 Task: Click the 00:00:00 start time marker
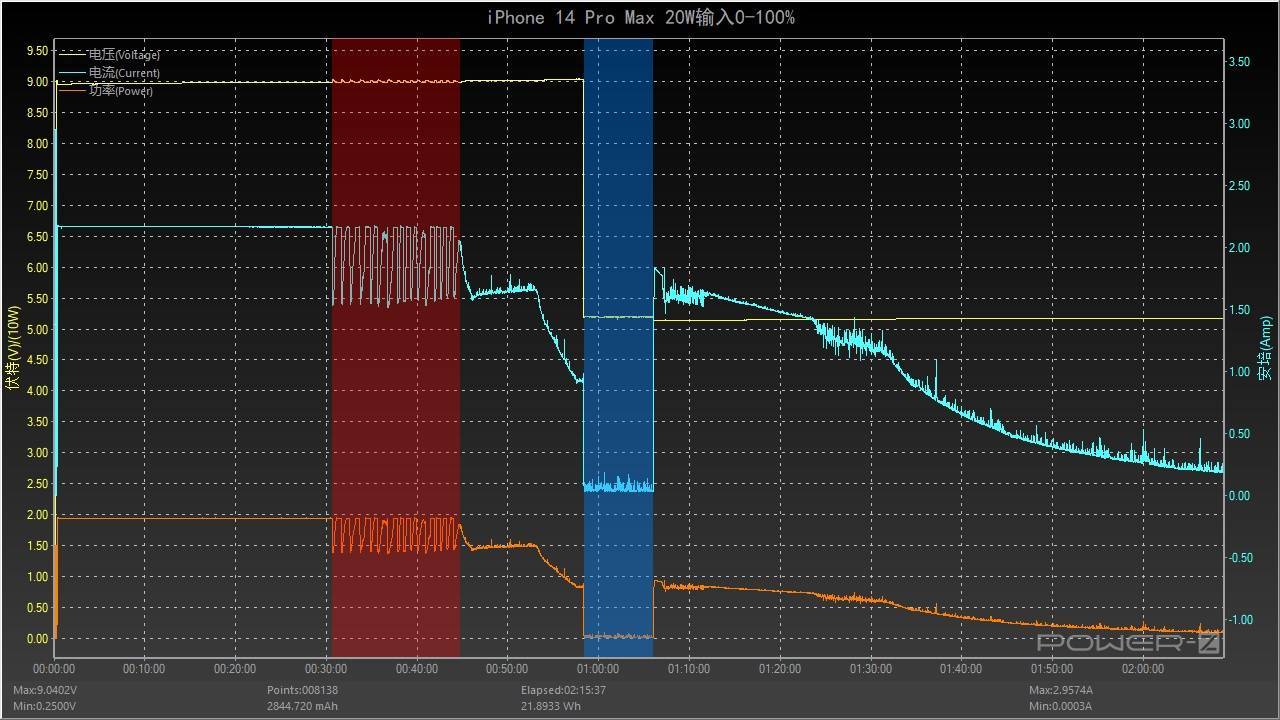(54, 669)
